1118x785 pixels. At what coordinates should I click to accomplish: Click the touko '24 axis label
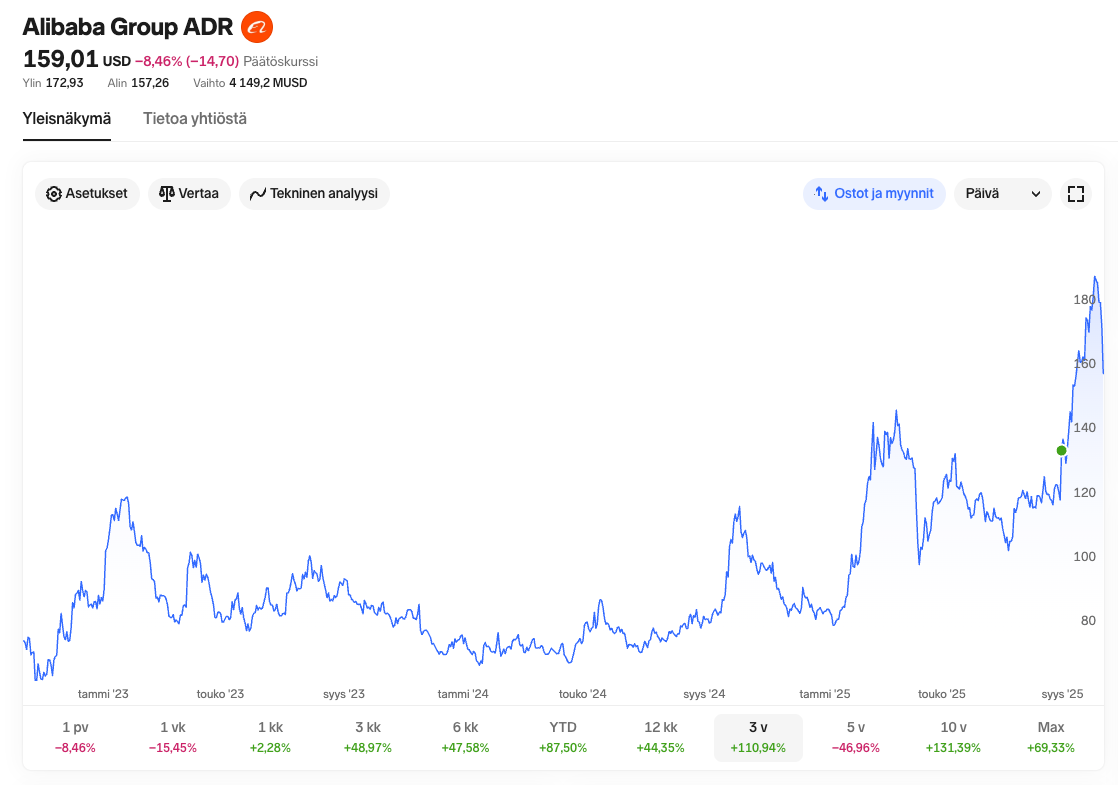click(x=583, y=694)
